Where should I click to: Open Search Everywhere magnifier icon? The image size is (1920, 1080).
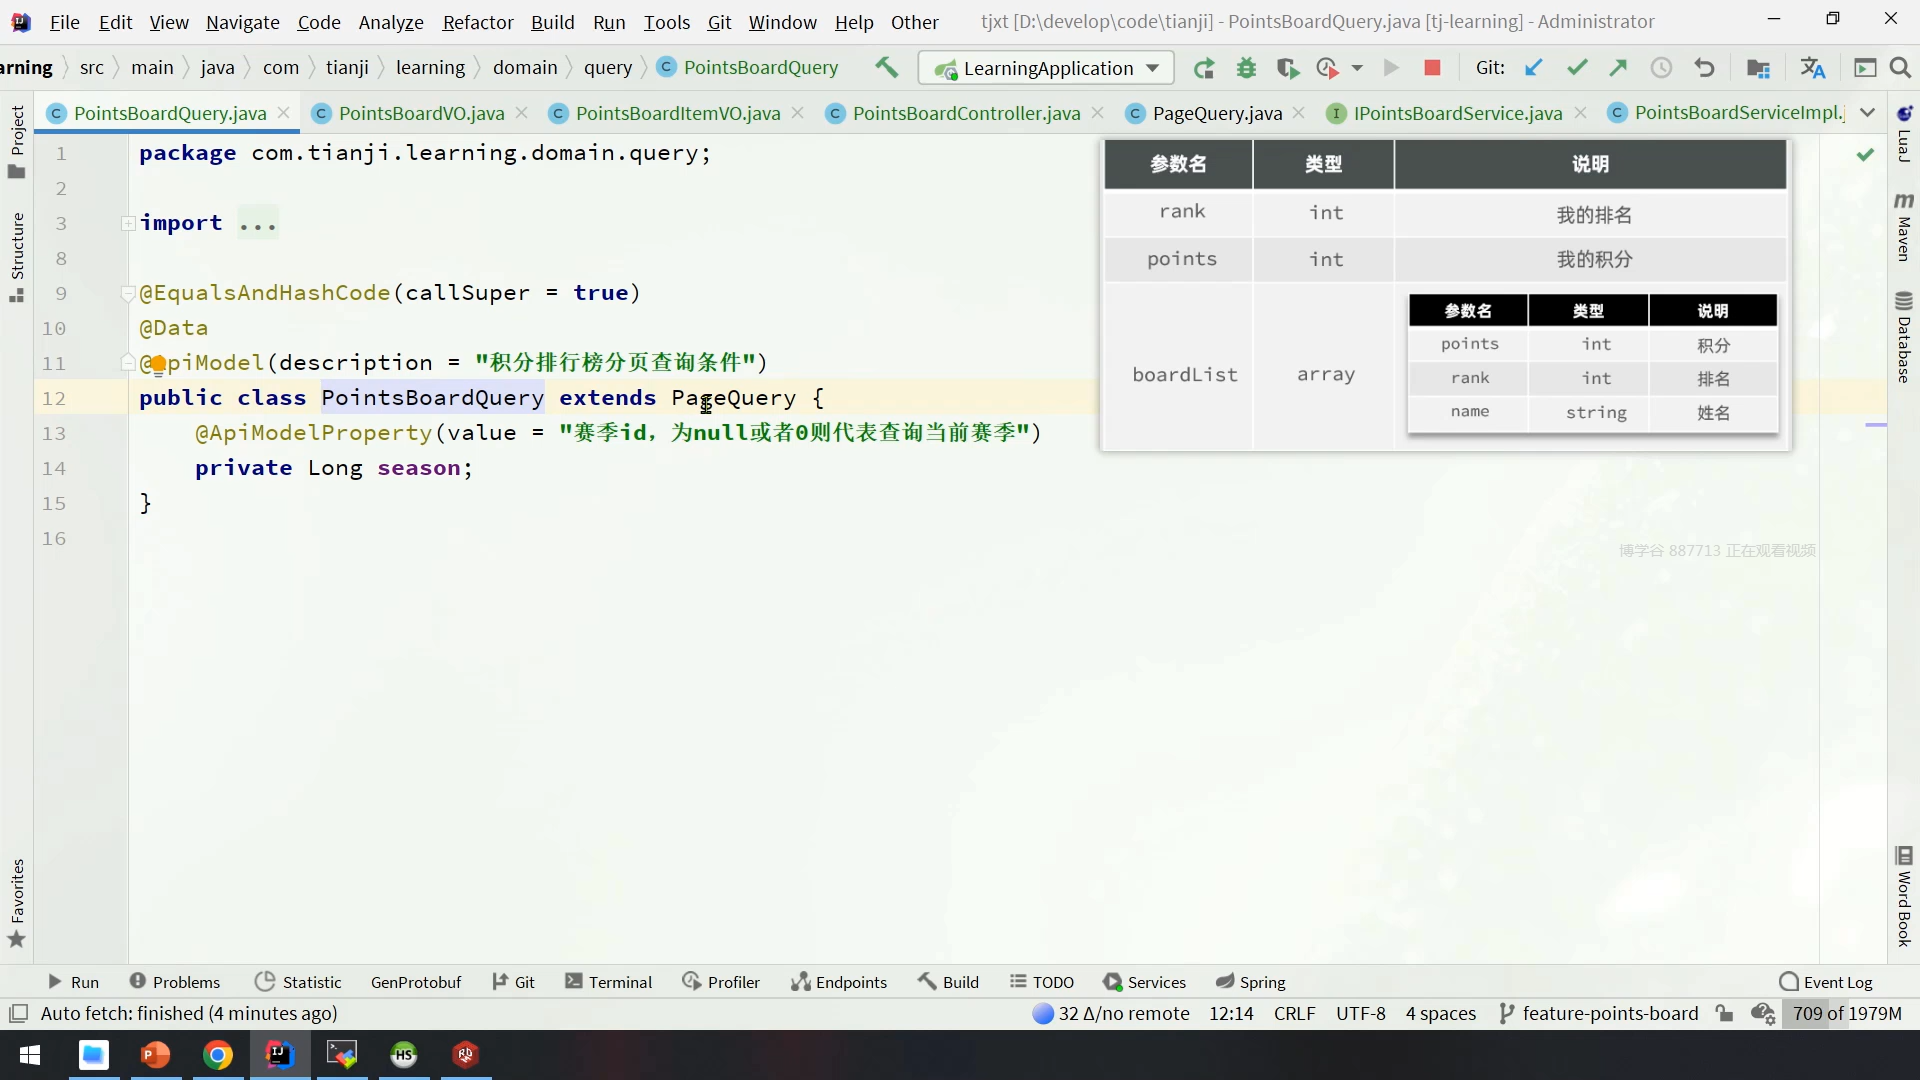1901,68
